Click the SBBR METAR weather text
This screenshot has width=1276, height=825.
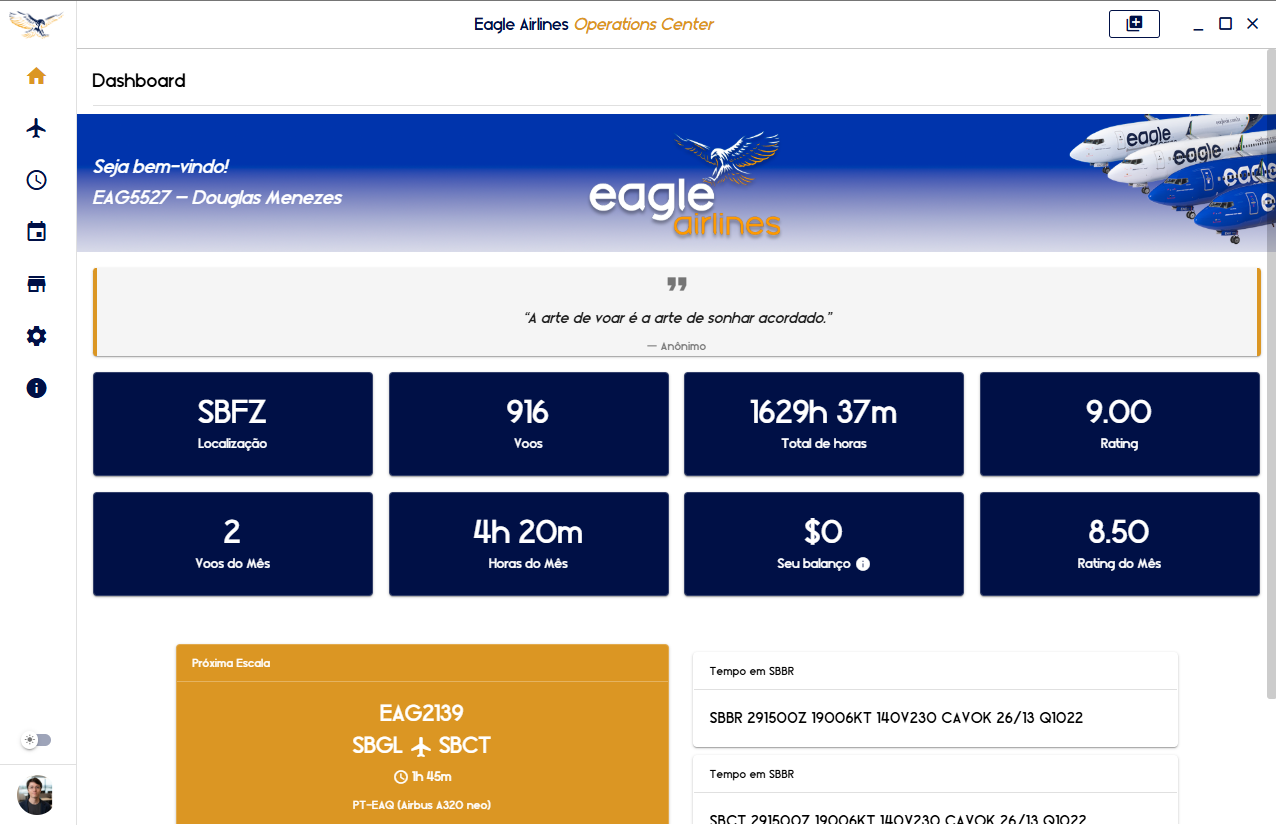pos(896,718)
